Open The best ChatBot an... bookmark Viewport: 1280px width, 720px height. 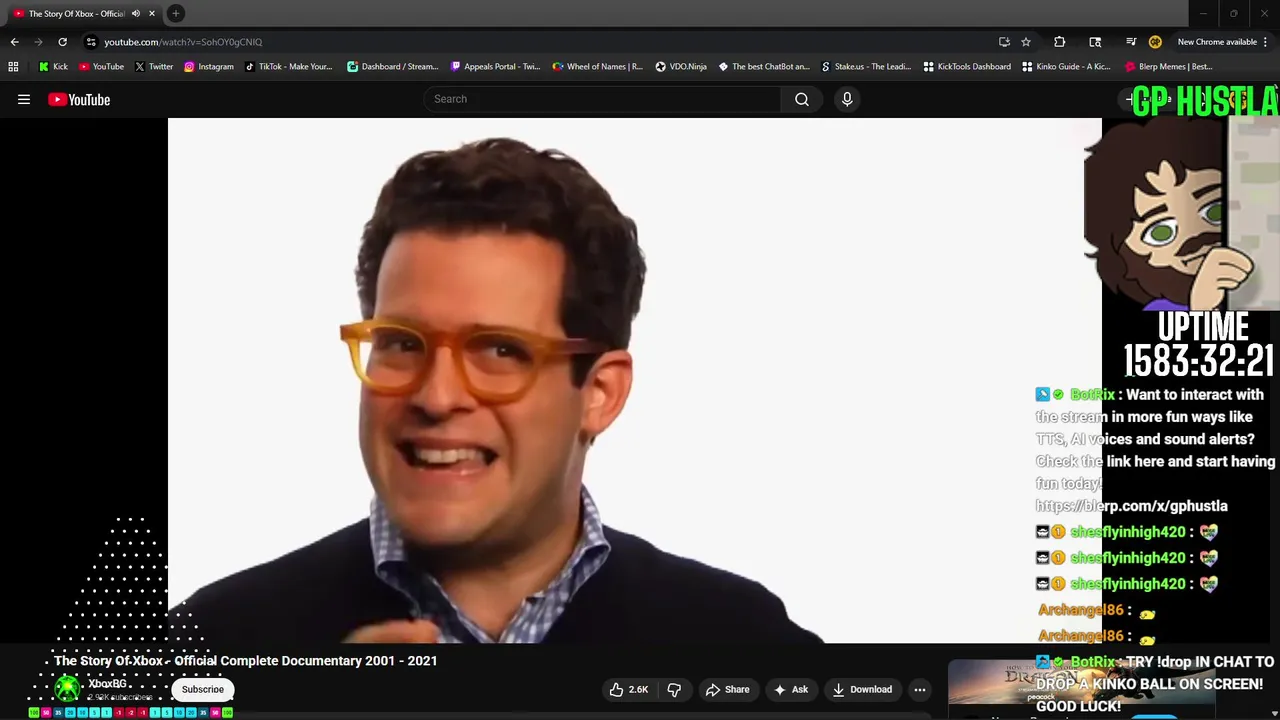point(764,67)
